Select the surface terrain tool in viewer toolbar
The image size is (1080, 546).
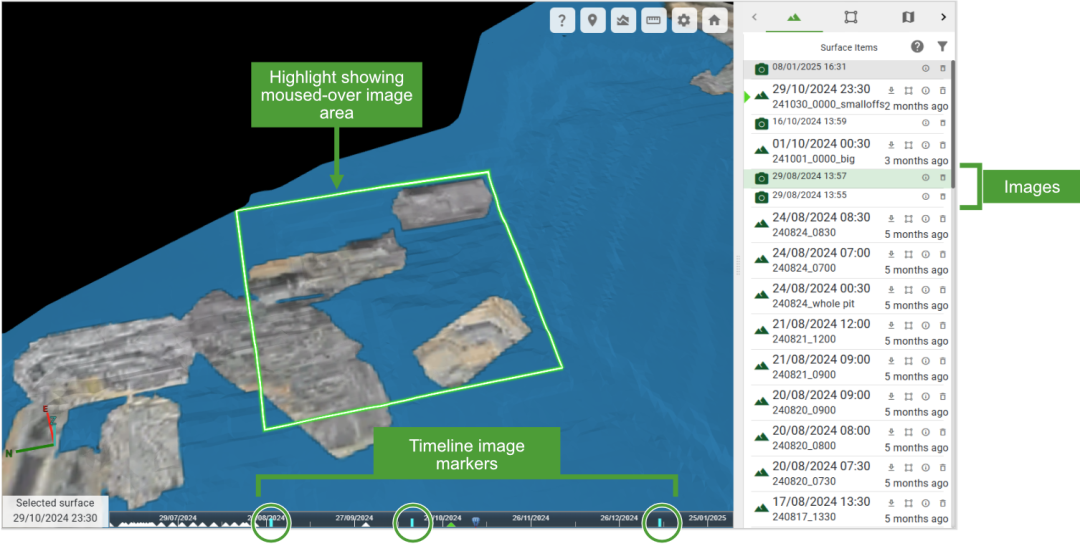click(x=623, y=21)
